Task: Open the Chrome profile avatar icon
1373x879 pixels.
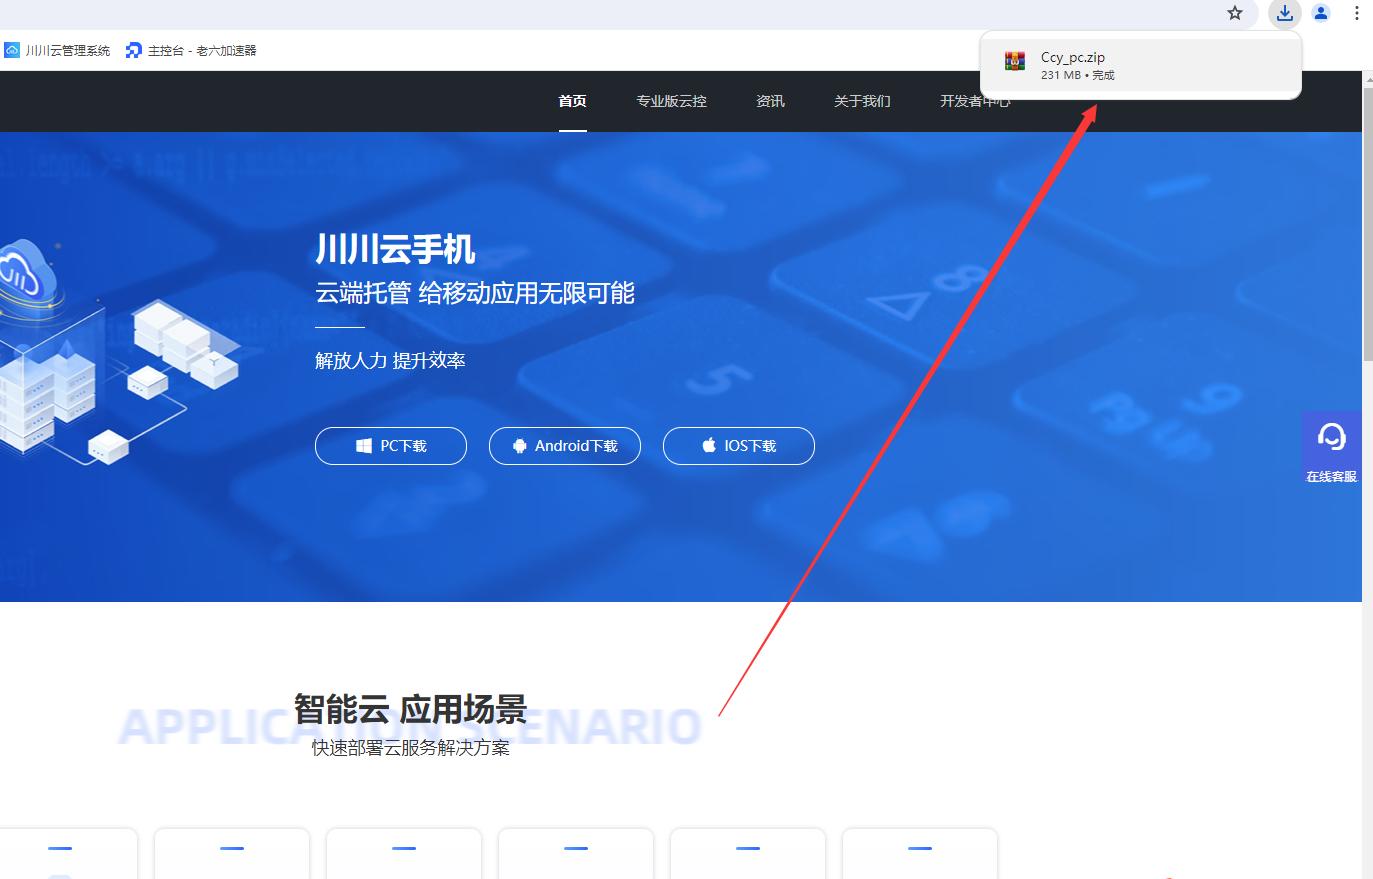Action: pos(1321,13)
